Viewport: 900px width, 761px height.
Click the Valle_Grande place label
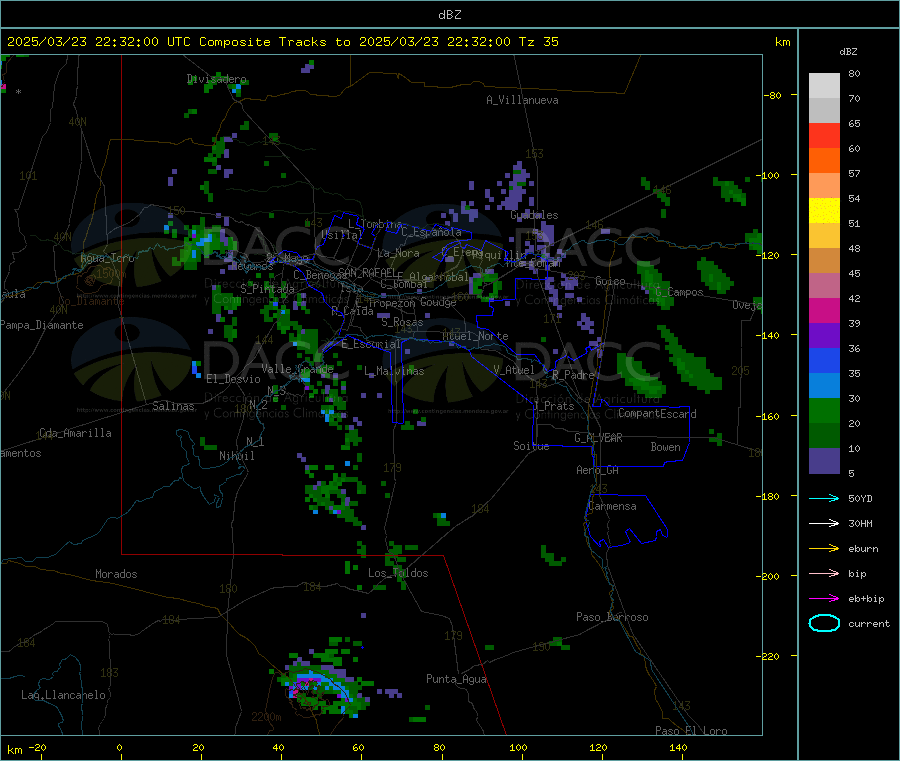click(x=297, y=368)
